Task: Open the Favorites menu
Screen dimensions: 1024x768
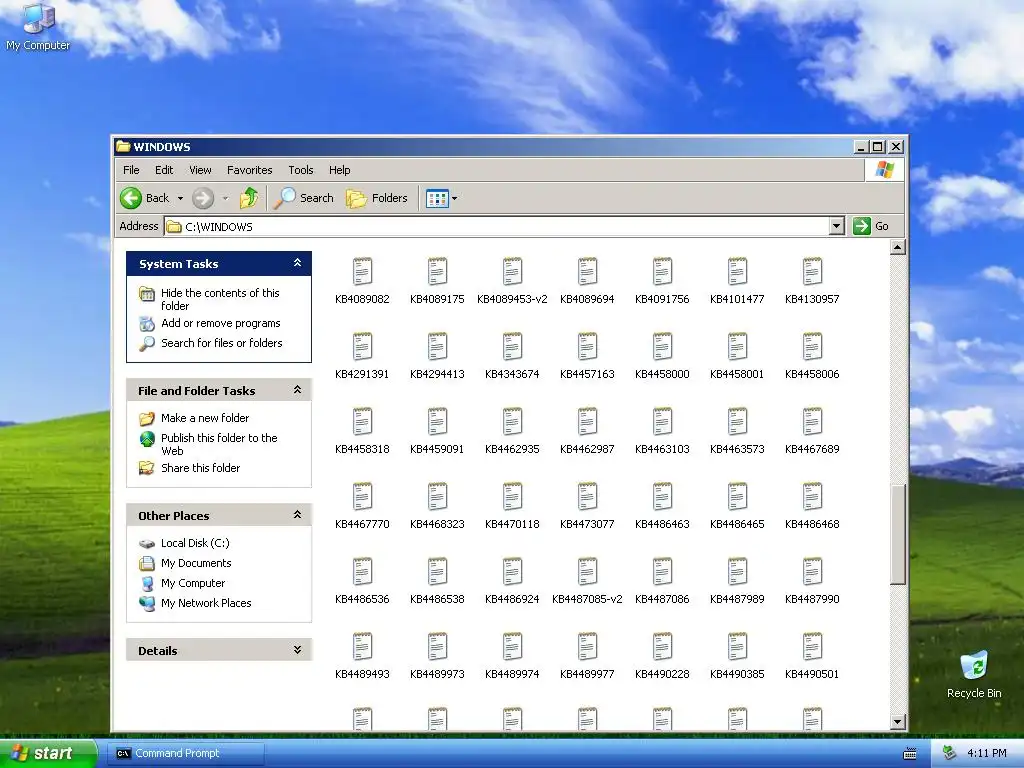Action: click(x=249, y=170)
